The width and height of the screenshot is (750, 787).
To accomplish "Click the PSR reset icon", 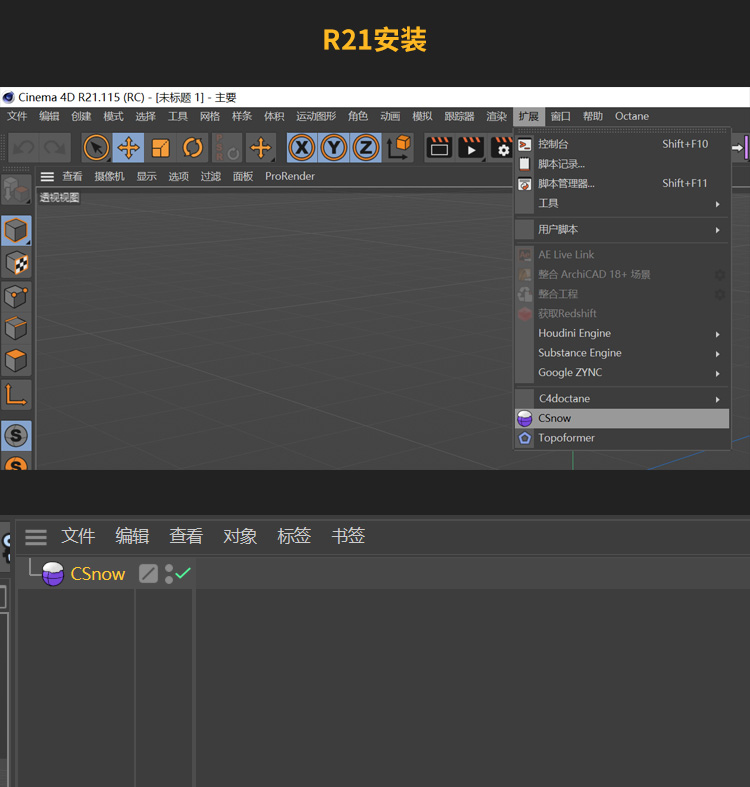I will pos(227,148).
